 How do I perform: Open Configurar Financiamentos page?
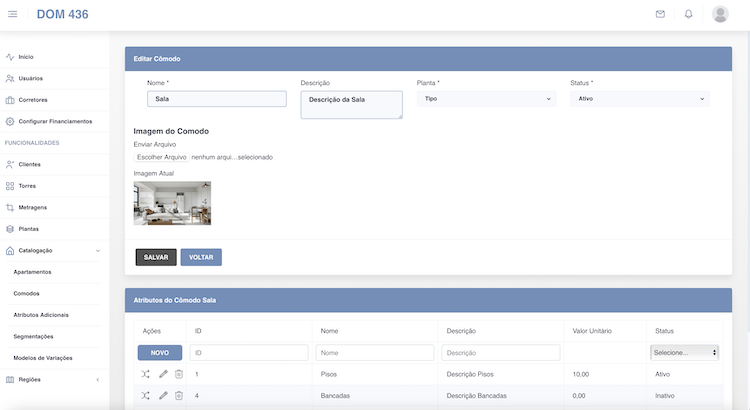(x=55, y=122)
